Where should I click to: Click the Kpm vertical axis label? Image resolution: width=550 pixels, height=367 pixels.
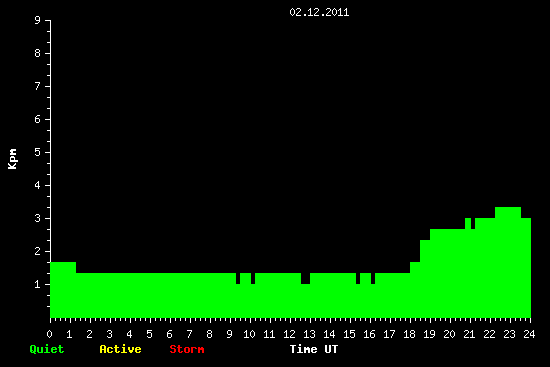pyautogui.click(x=12, y=159)
